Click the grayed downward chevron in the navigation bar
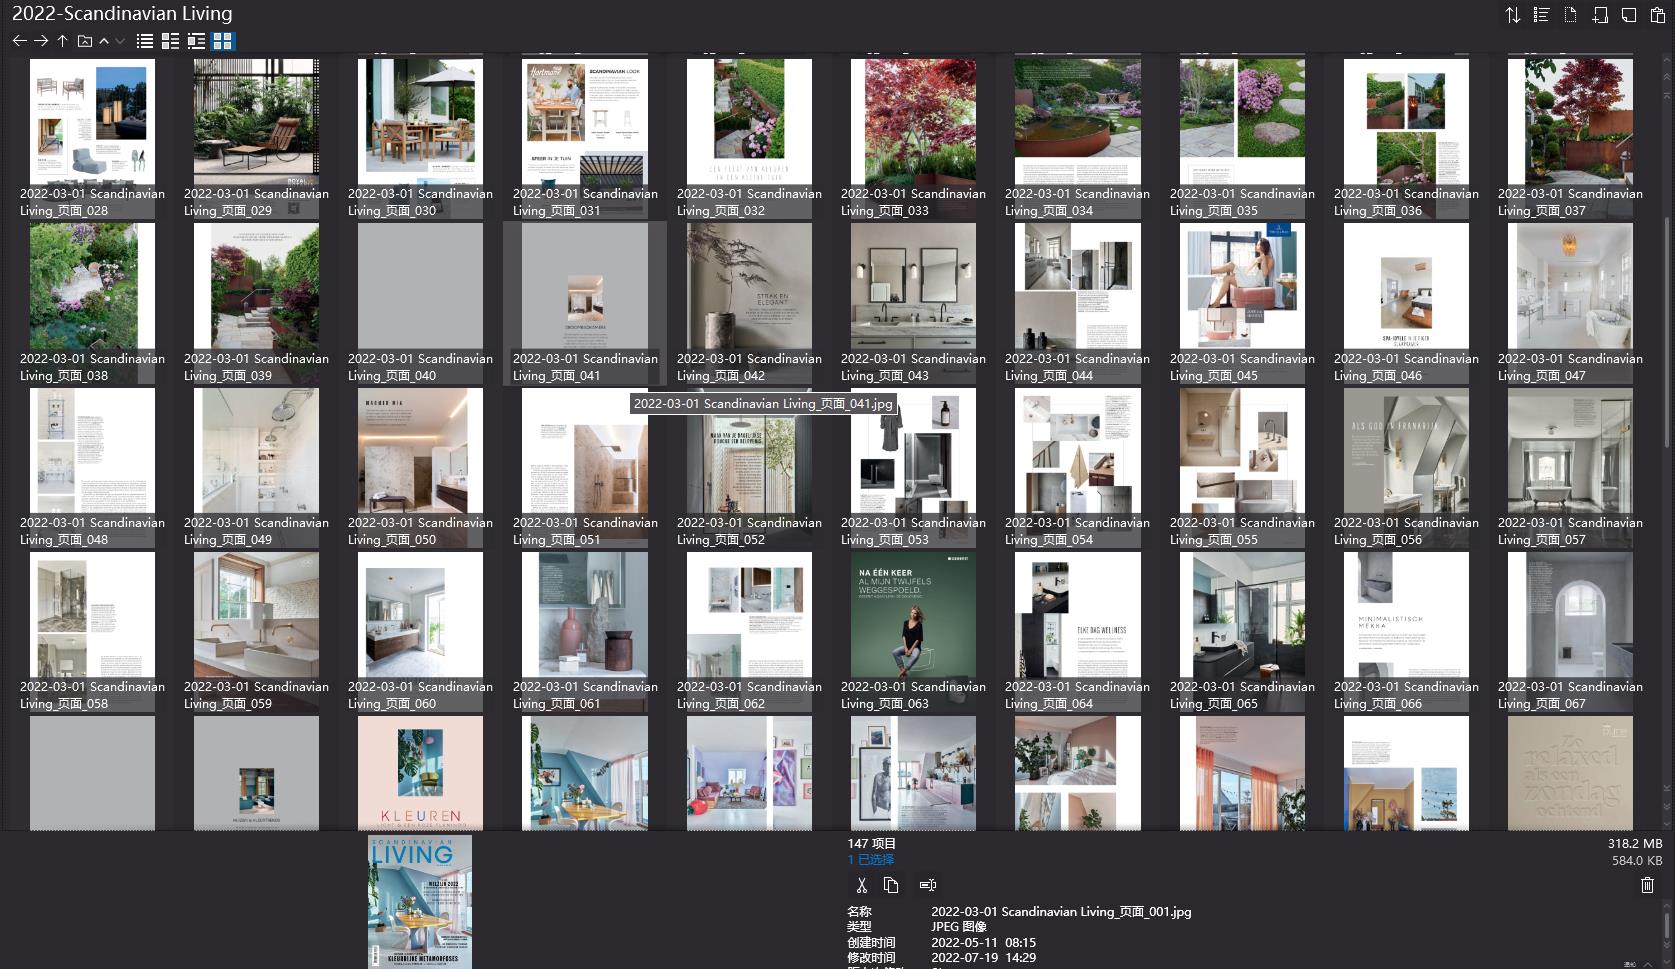This screenshot has height=969, width=1675. pos(120,41)
